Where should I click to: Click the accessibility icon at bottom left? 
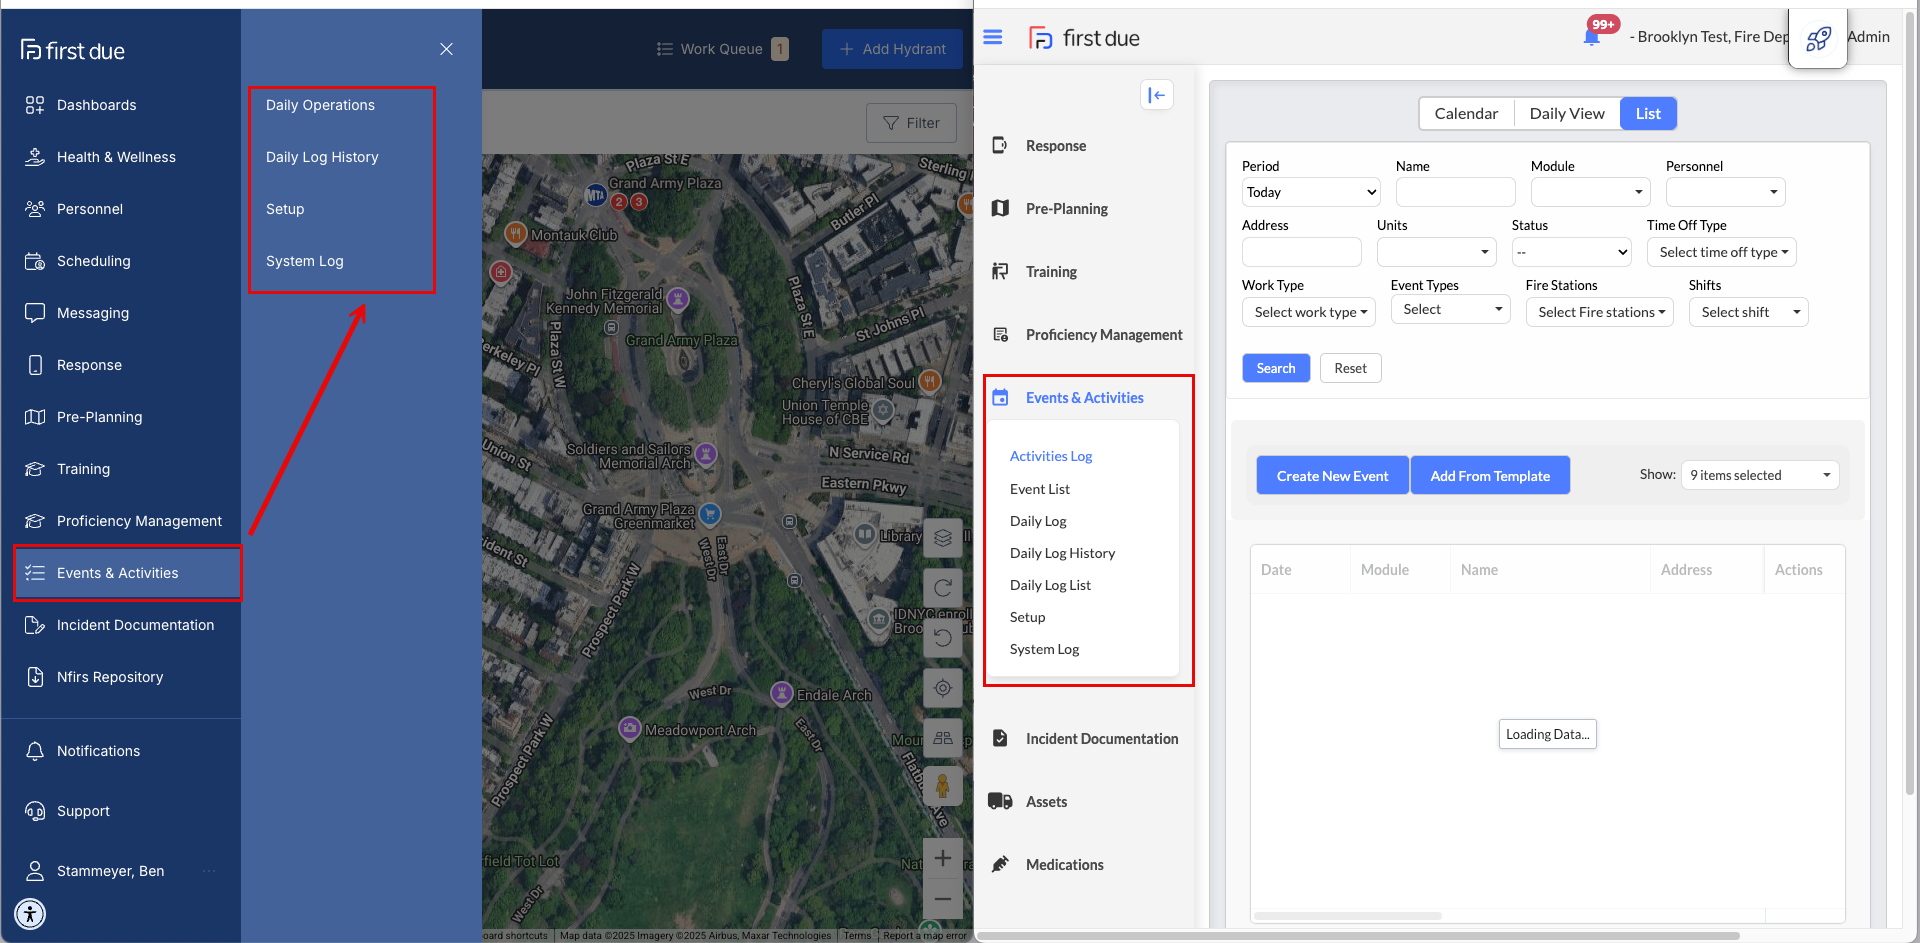click(x=31, y=913)
